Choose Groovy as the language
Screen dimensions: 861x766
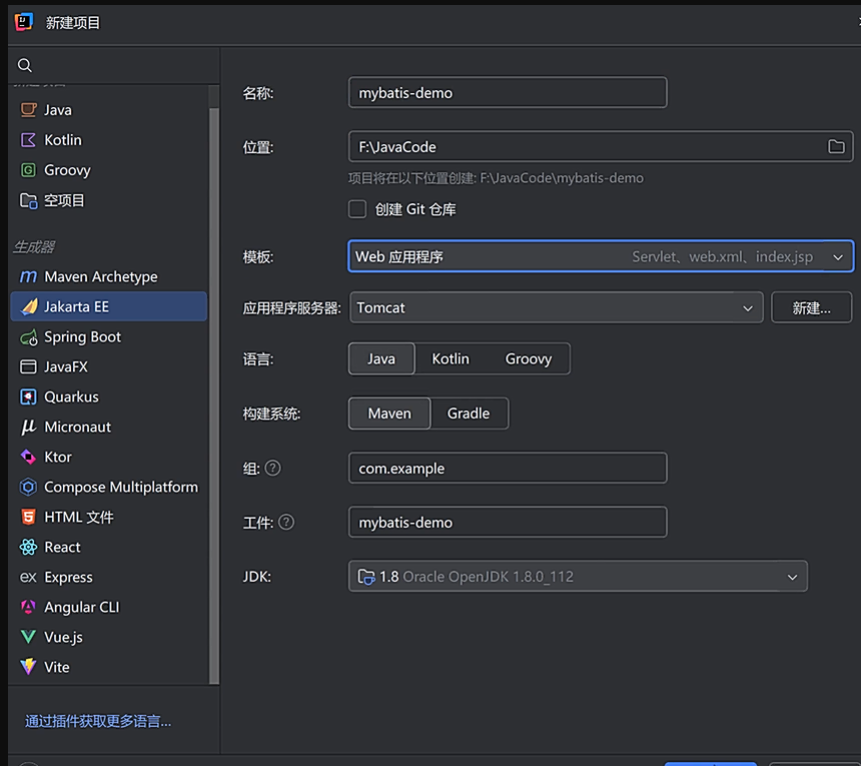tap(528, 359)
